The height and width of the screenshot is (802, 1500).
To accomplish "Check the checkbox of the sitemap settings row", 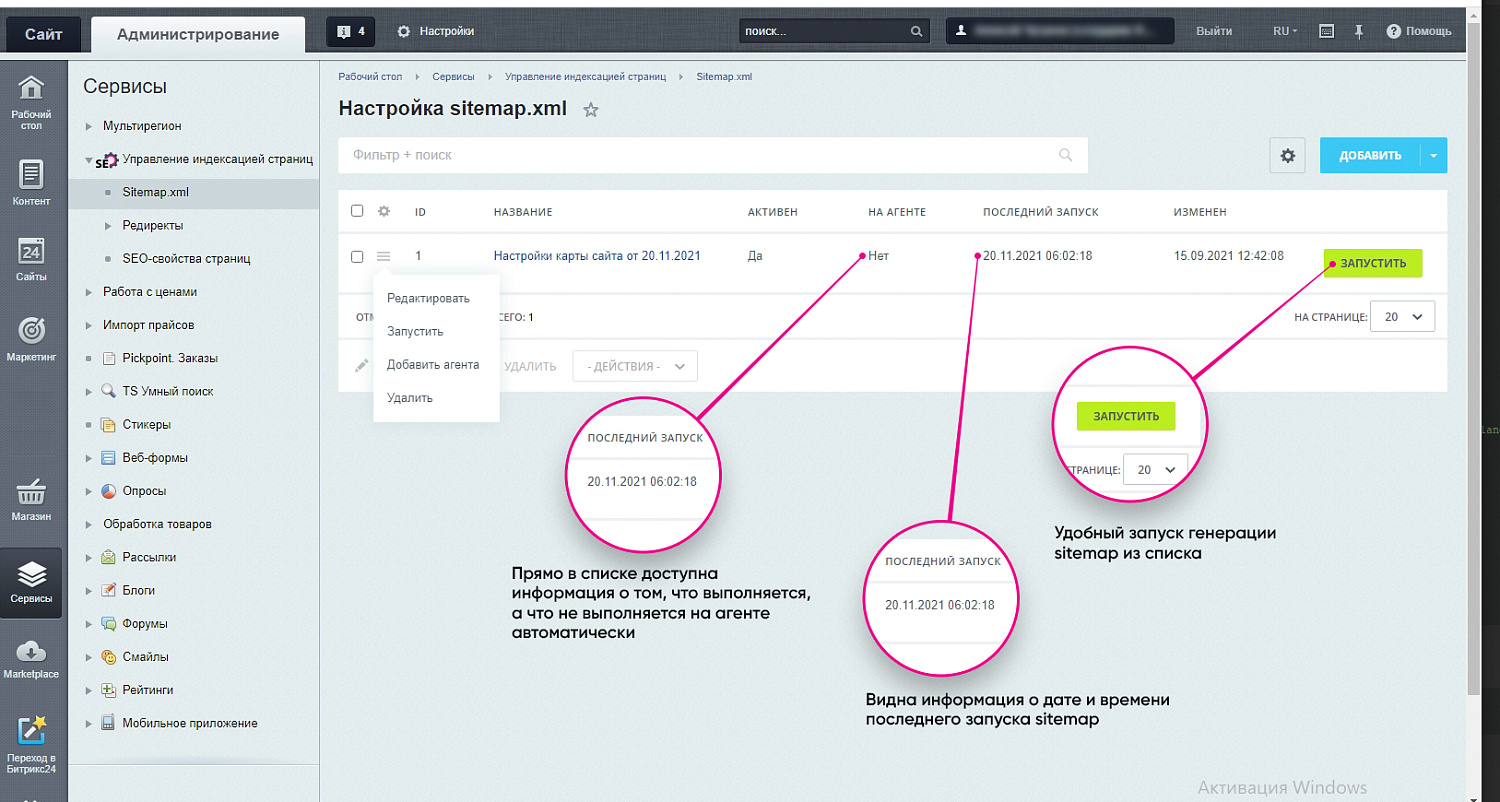I will (357, 256).
